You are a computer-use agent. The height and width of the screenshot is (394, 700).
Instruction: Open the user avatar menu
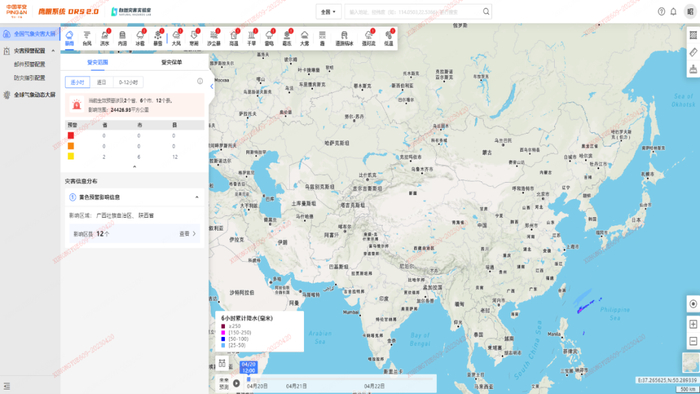[x=690, y=12]
